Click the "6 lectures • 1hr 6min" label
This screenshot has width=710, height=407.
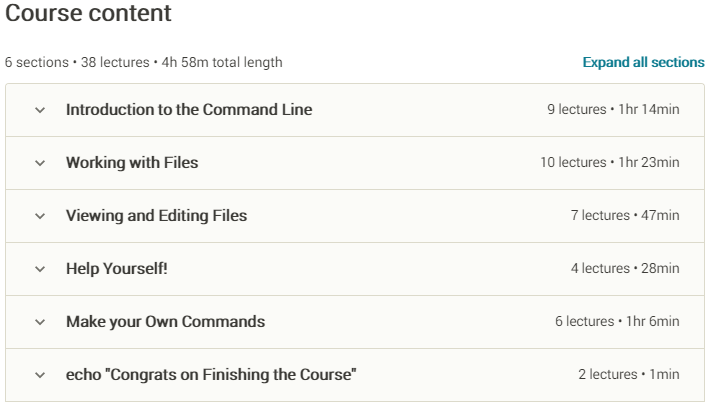(617, 322)
